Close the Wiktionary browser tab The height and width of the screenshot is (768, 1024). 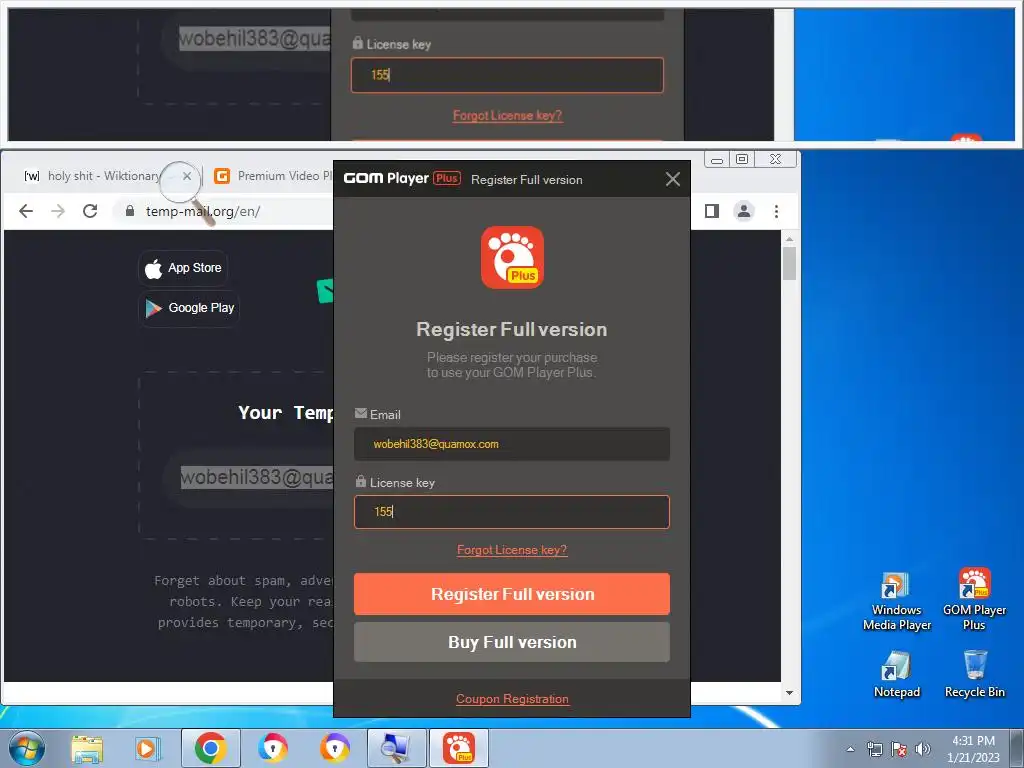pyautogui.click(x=187, y=176)
